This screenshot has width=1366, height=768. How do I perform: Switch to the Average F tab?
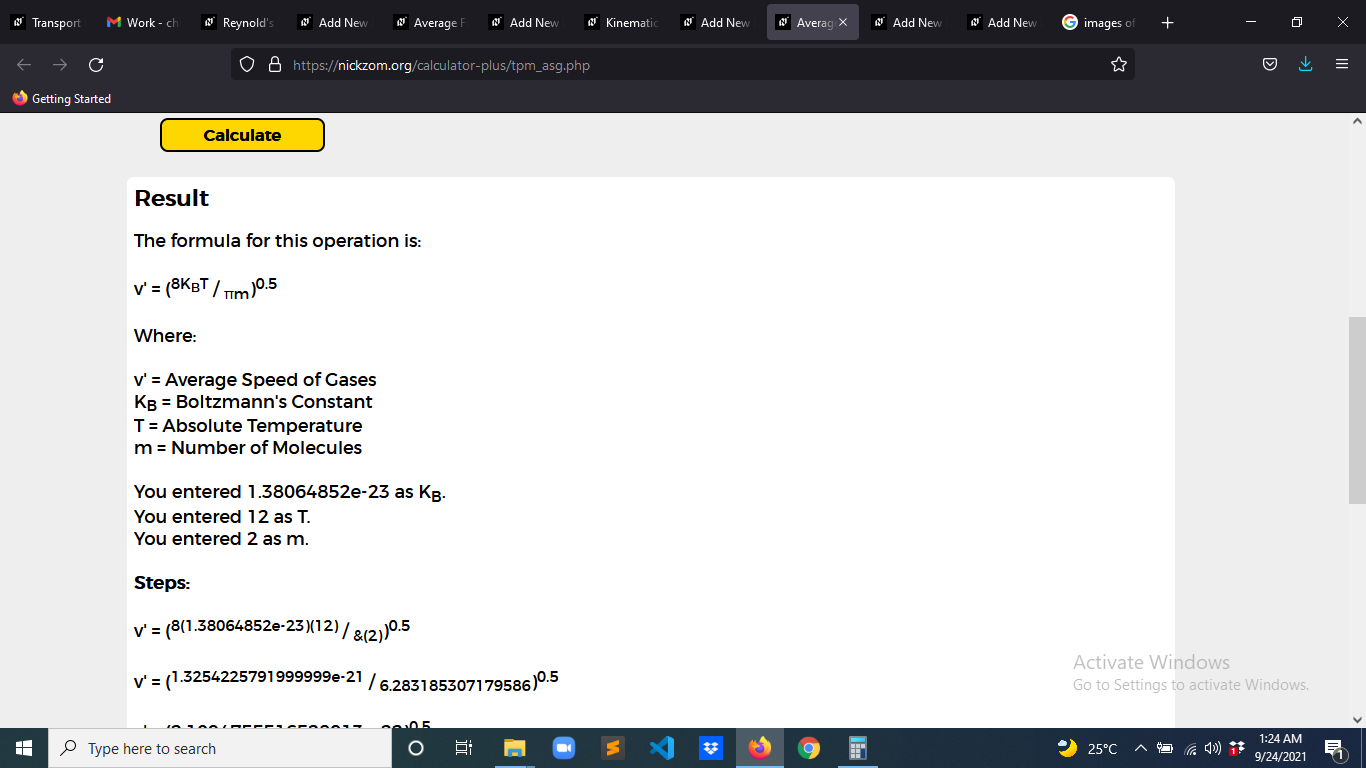click(430, 22)
